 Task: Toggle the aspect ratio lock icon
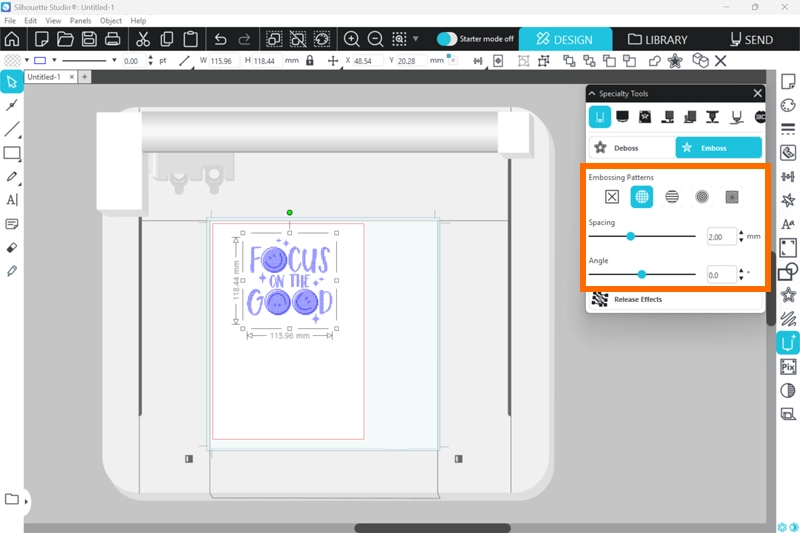[x=310, y=61]
